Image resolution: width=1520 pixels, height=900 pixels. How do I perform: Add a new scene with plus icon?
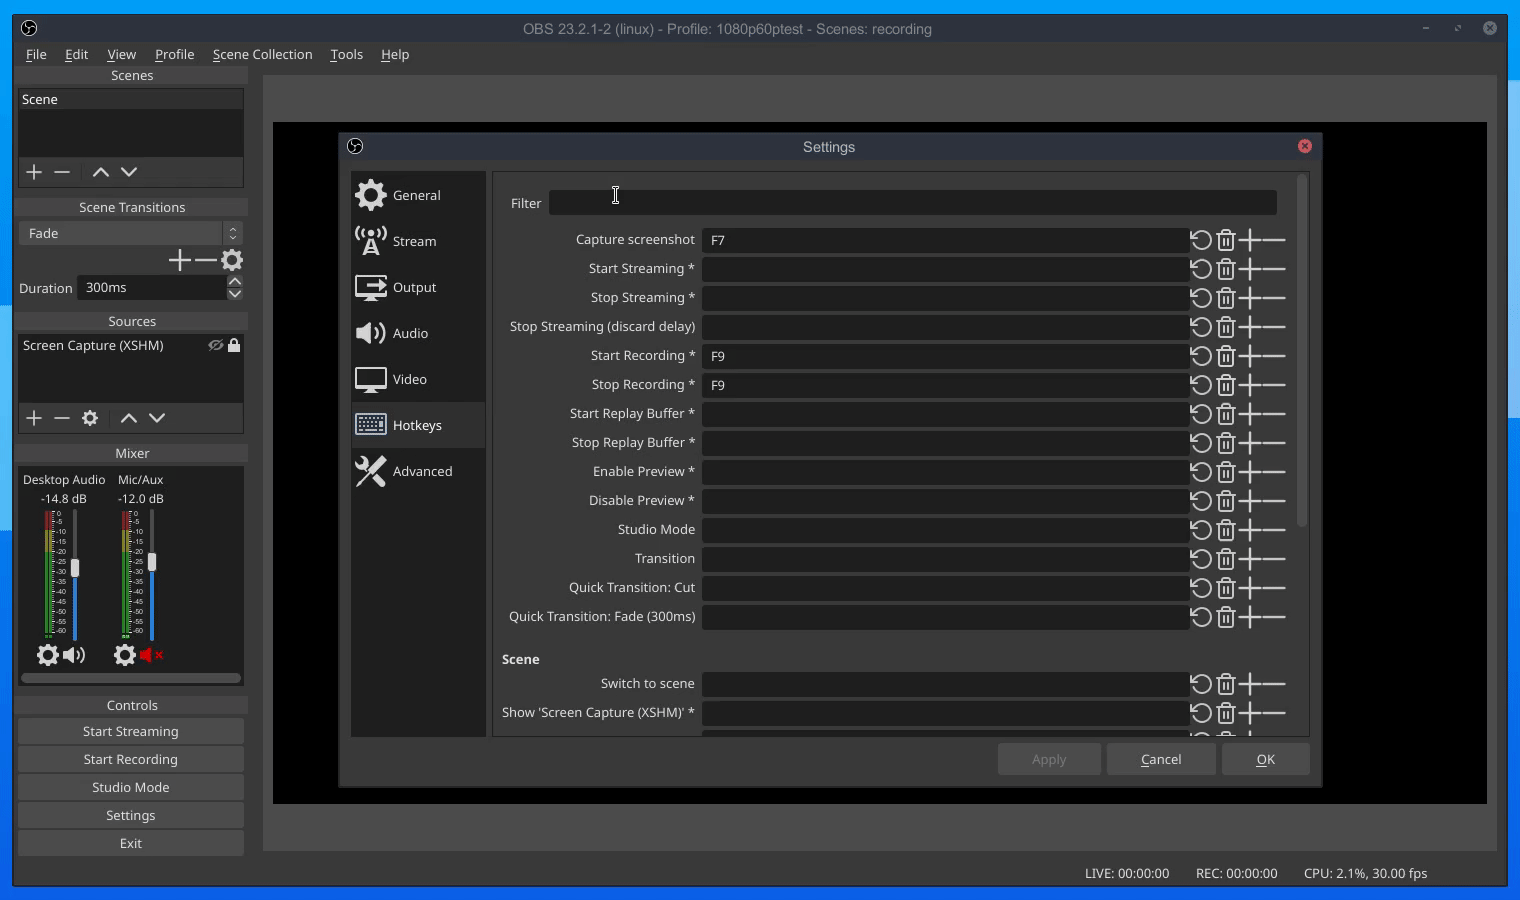(x=34, y=172)
